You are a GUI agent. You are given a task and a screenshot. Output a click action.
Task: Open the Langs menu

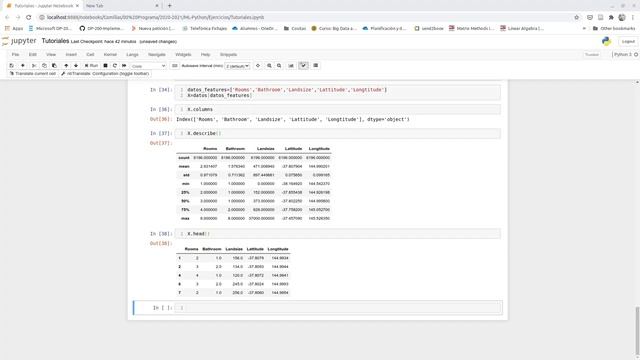point(132,55)
